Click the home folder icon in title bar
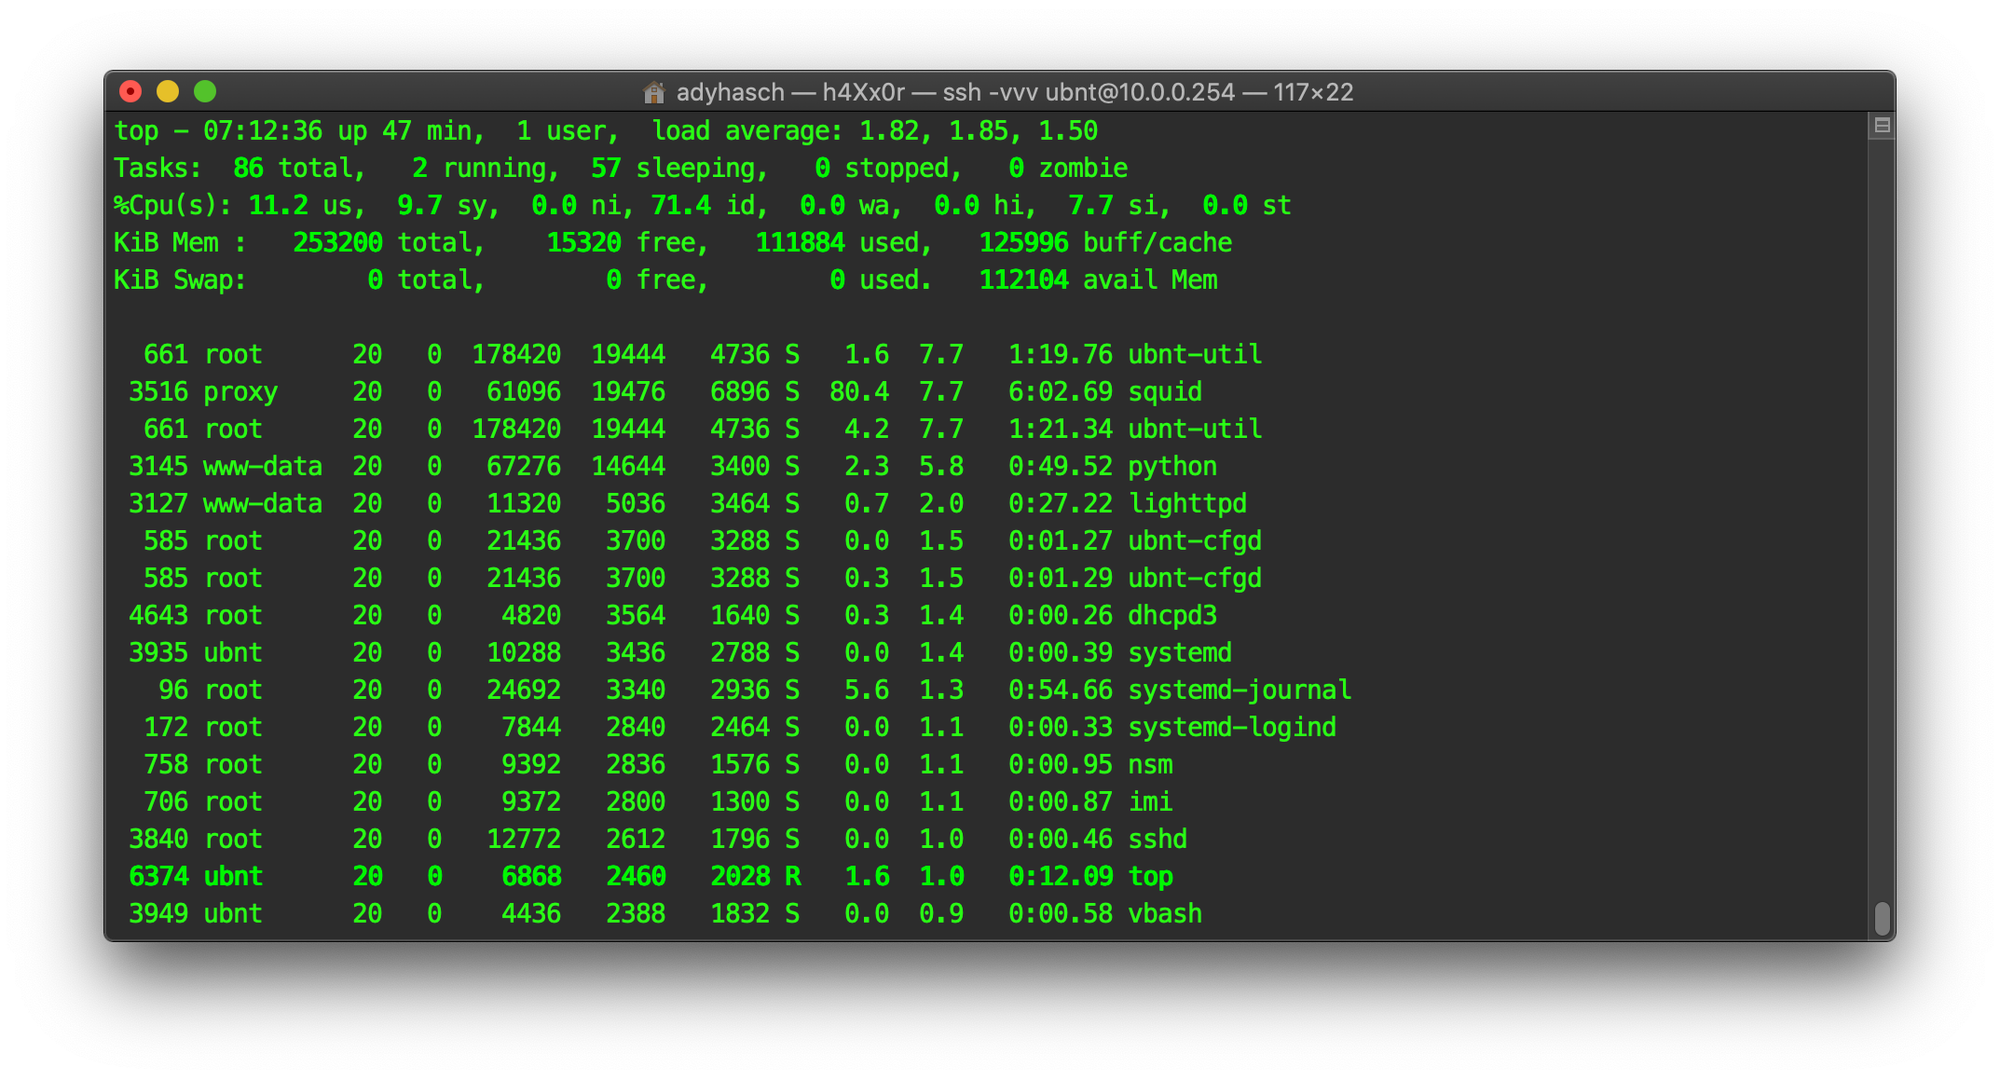Screen dimensions: 2000x1079 654,93
